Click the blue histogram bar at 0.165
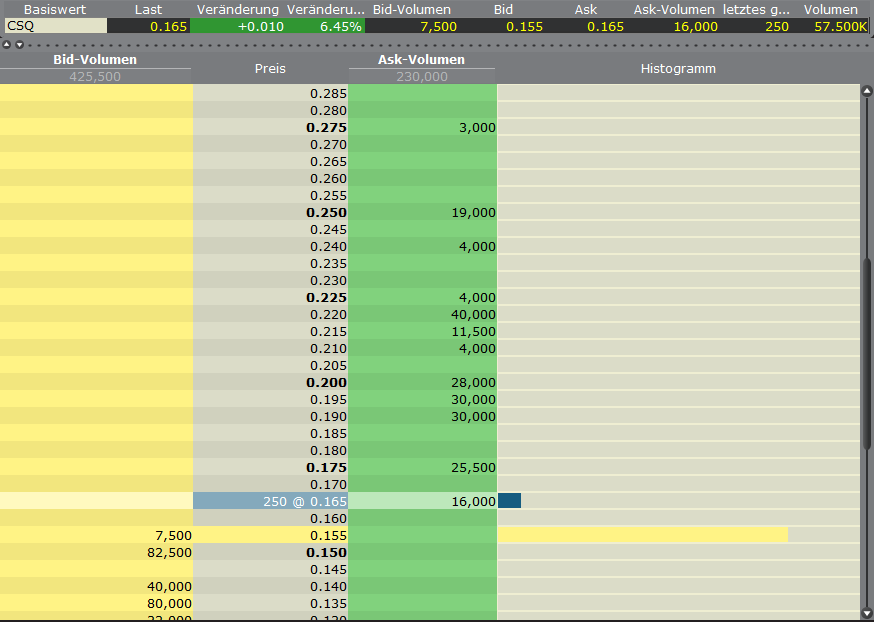The image size is (874, 622). coord(509,500)
